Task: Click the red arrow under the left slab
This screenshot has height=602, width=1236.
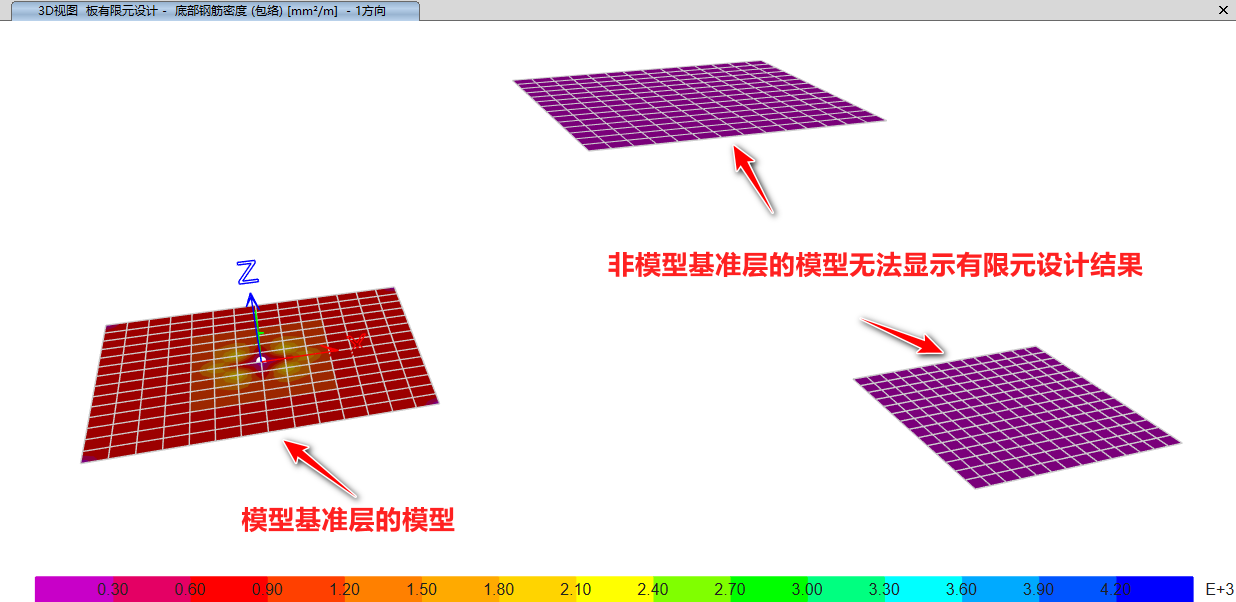Action: (x=321, y=468)
